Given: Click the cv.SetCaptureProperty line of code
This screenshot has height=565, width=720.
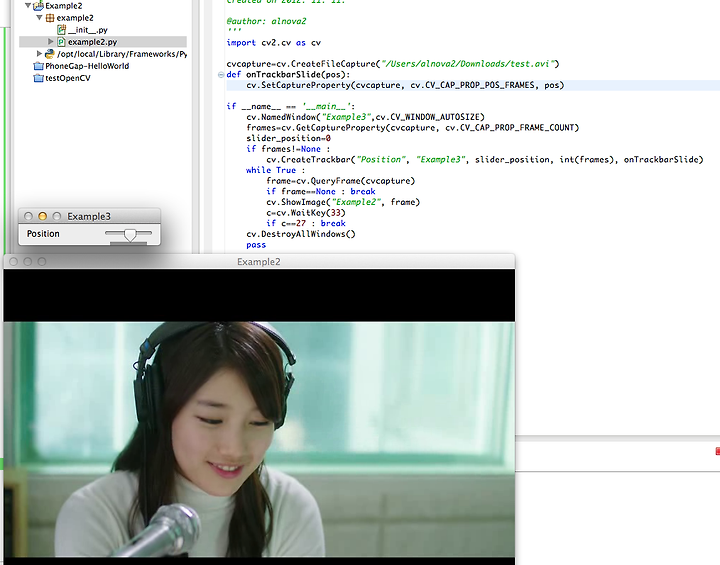Looking at the screenshot, I should point(405,85).
